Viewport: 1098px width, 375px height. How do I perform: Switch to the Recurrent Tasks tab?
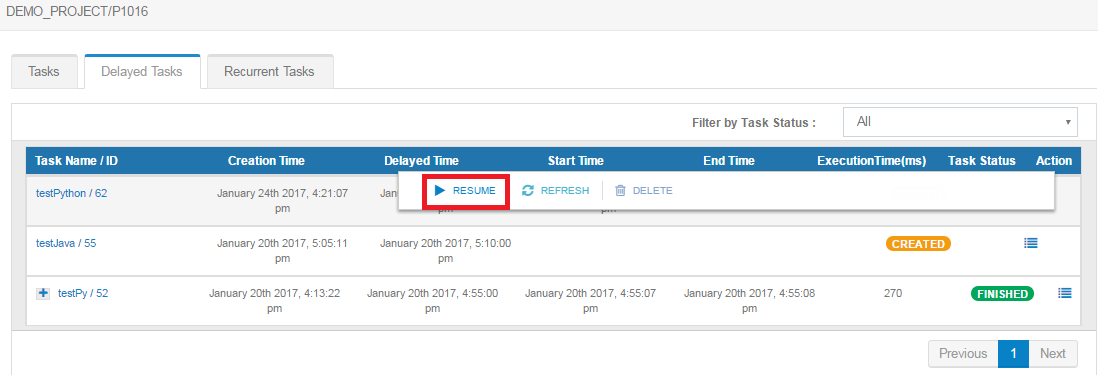point(270,71)
